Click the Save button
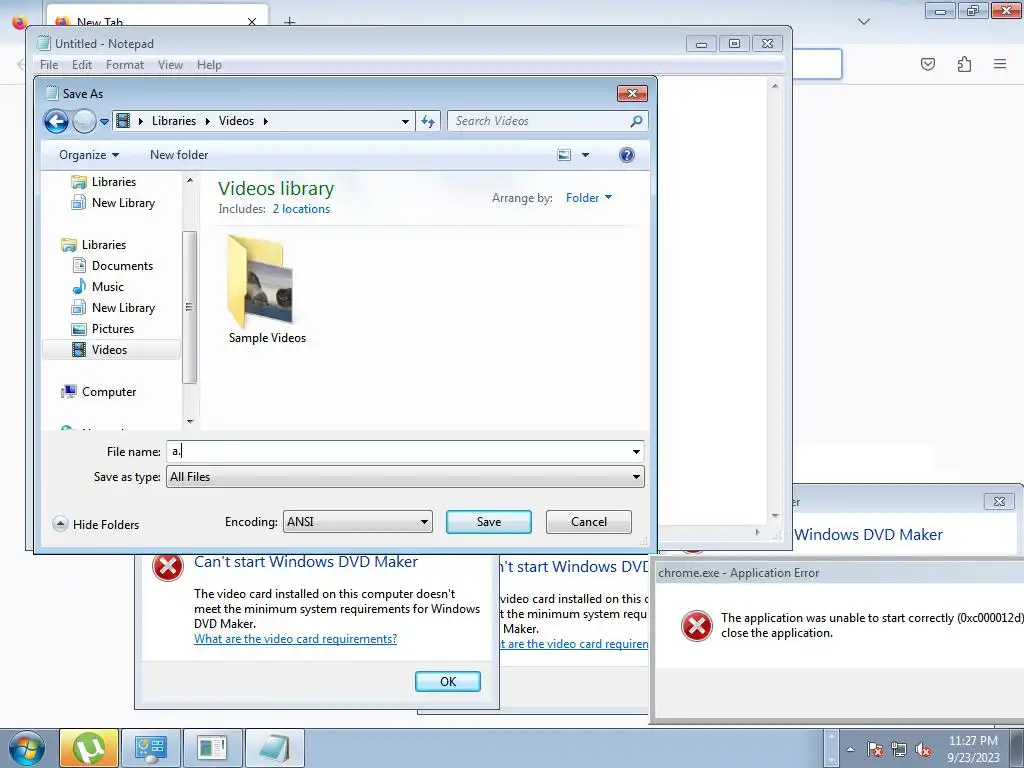Screen dimensions: 1024x768 pyautogui.click(x=488, y=522)
